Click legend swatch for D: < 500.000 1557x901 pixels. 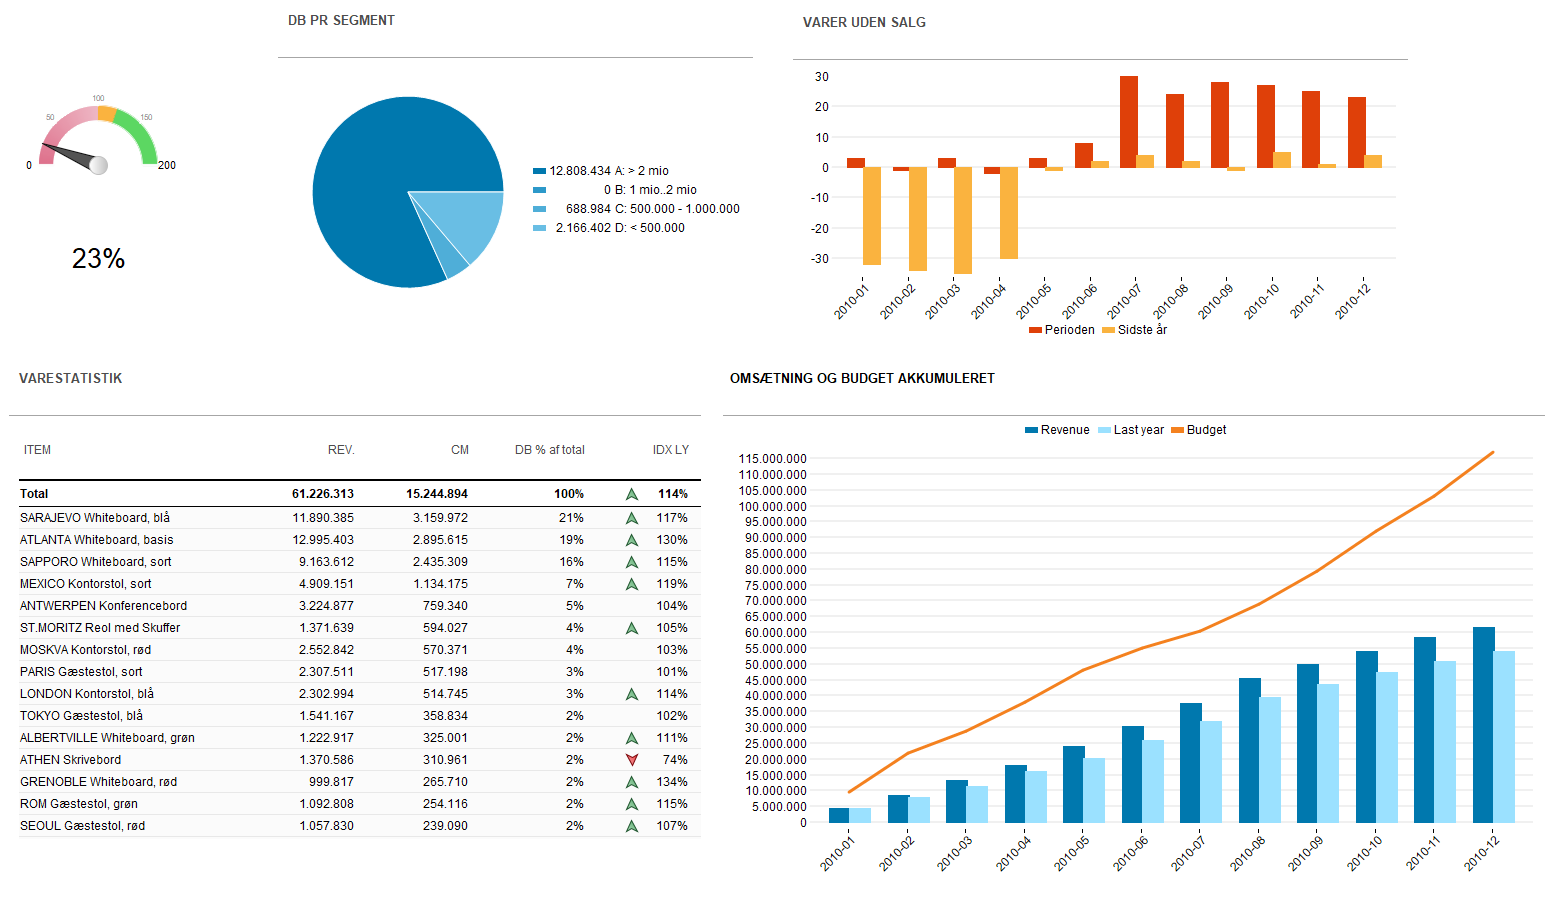point(539,228)
